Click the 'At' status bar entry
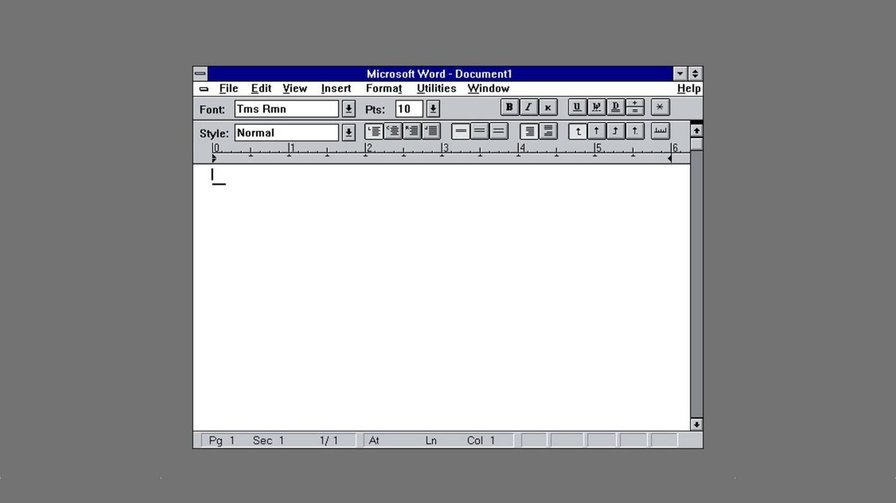Screen dimensions: 896x503 click(x=374, y=441)
